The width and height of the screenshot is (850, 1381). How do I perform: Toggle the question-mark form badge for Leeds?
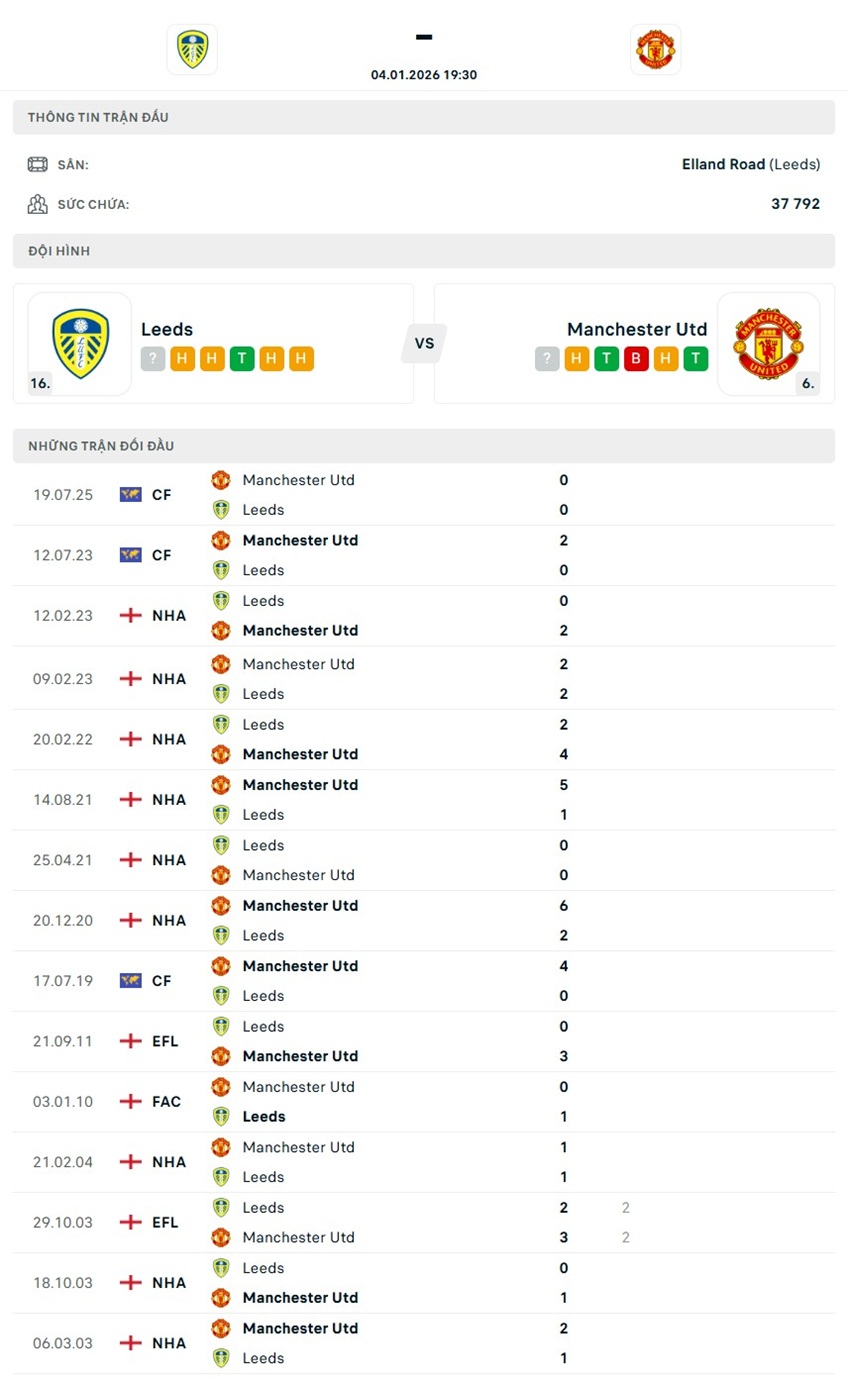(x=153, y=358)
